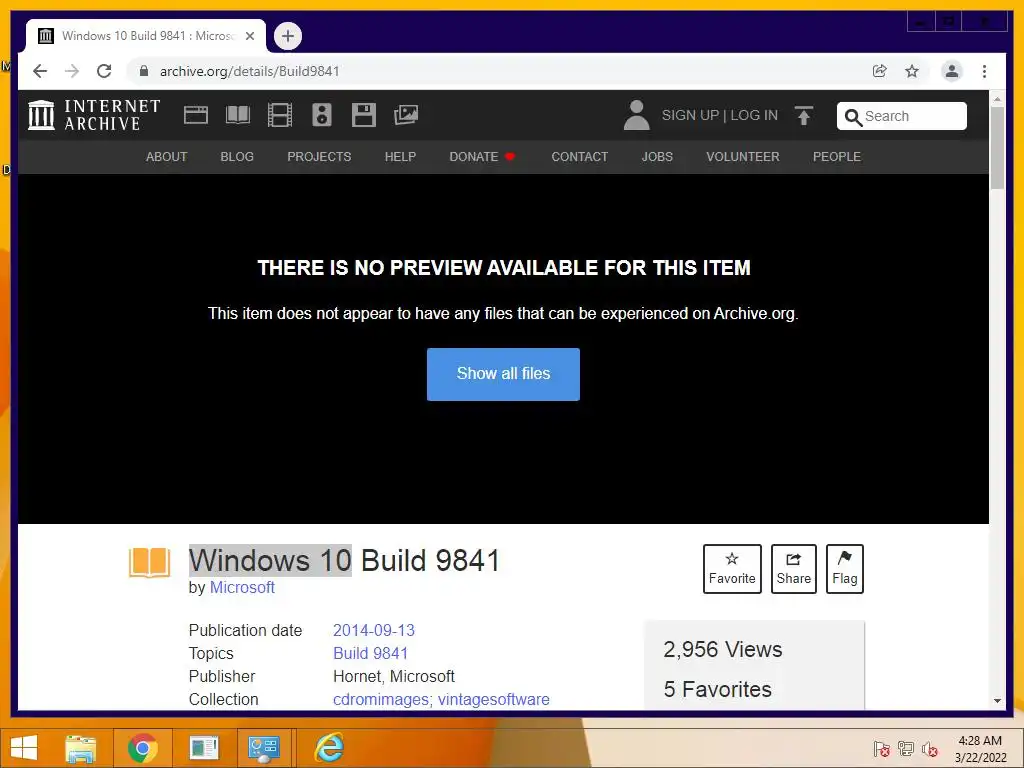Open Build 9841 topic link

click(x=370, y=653)
